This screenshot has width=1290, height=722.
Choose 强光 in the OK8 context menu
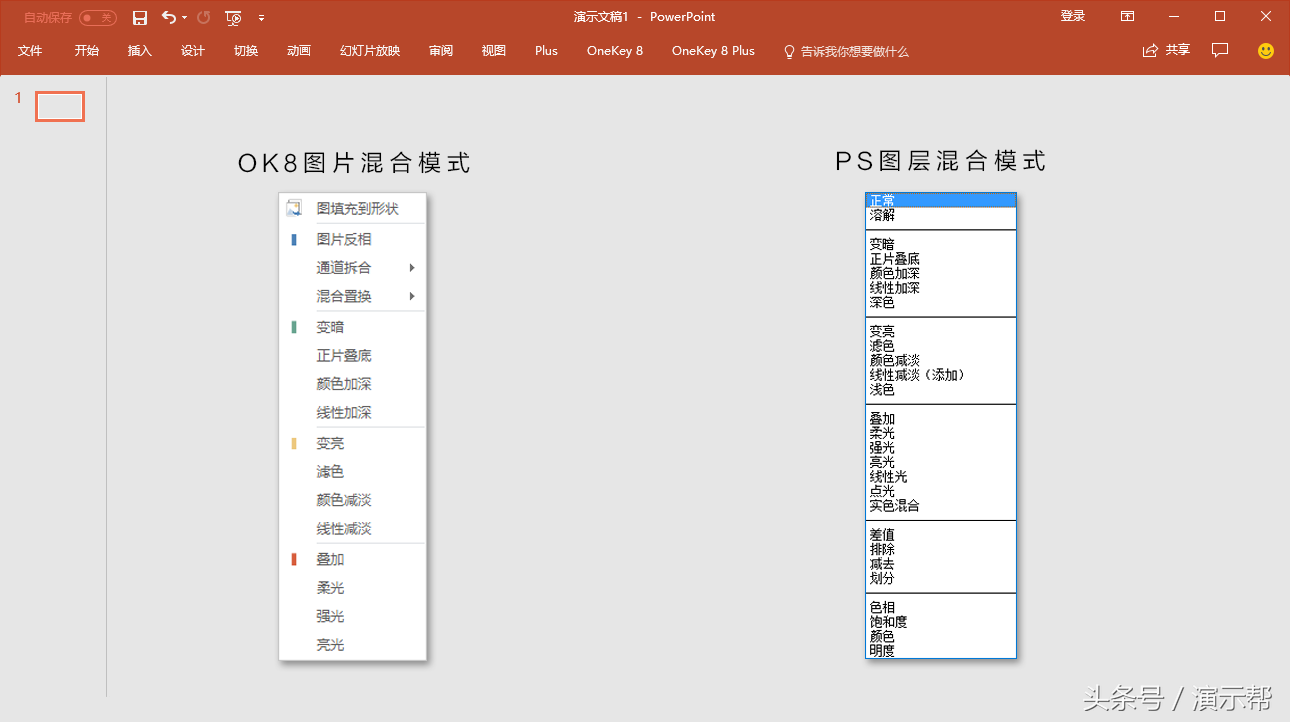click(x=353, y=616)
